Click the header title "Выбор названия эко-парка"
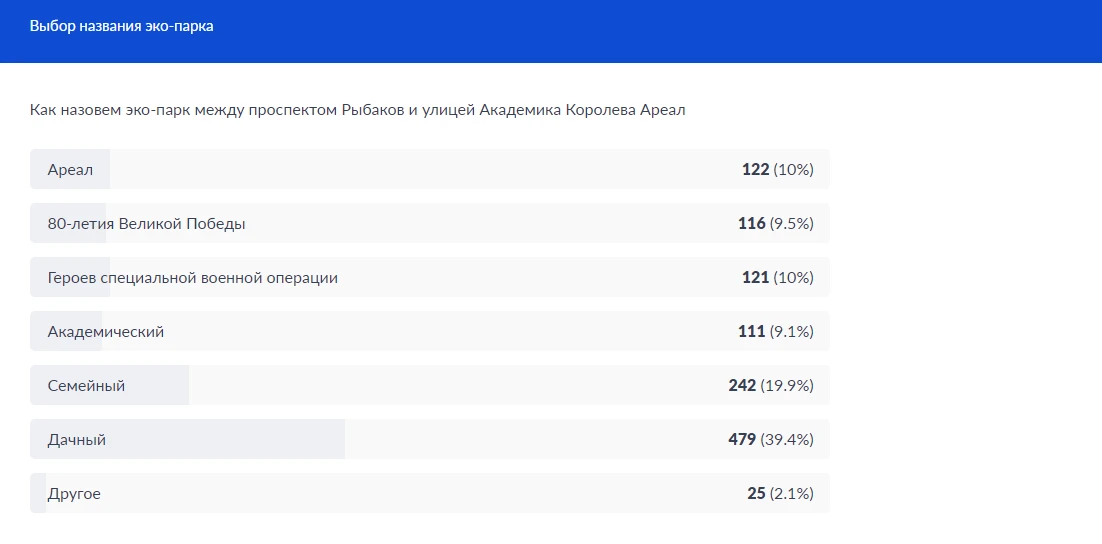 (x=121, y=27)
